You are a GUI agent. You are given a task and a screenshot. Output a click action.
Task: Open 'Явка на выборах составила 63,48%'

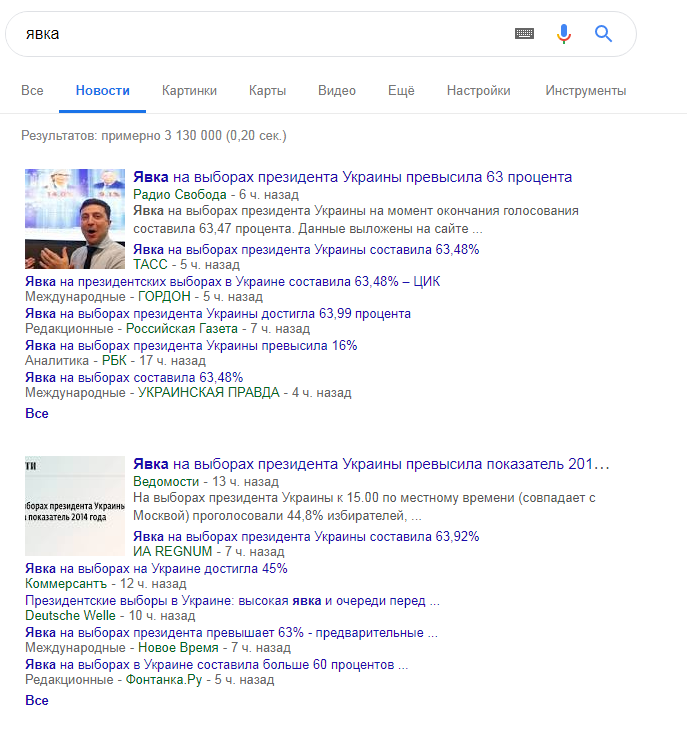coord(134,378)
